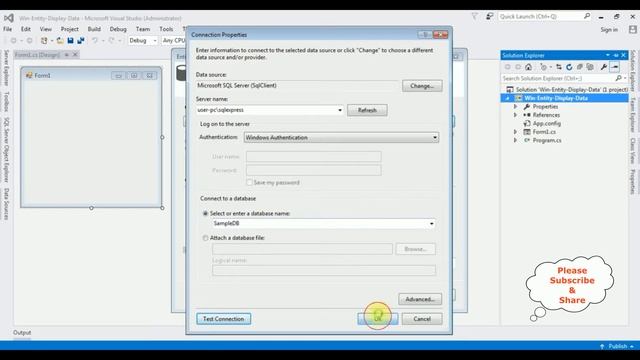This screenshot has height=360, width=640.
Task: Click the Cancel button in Connection Properties
Action: tap(422, 319)
